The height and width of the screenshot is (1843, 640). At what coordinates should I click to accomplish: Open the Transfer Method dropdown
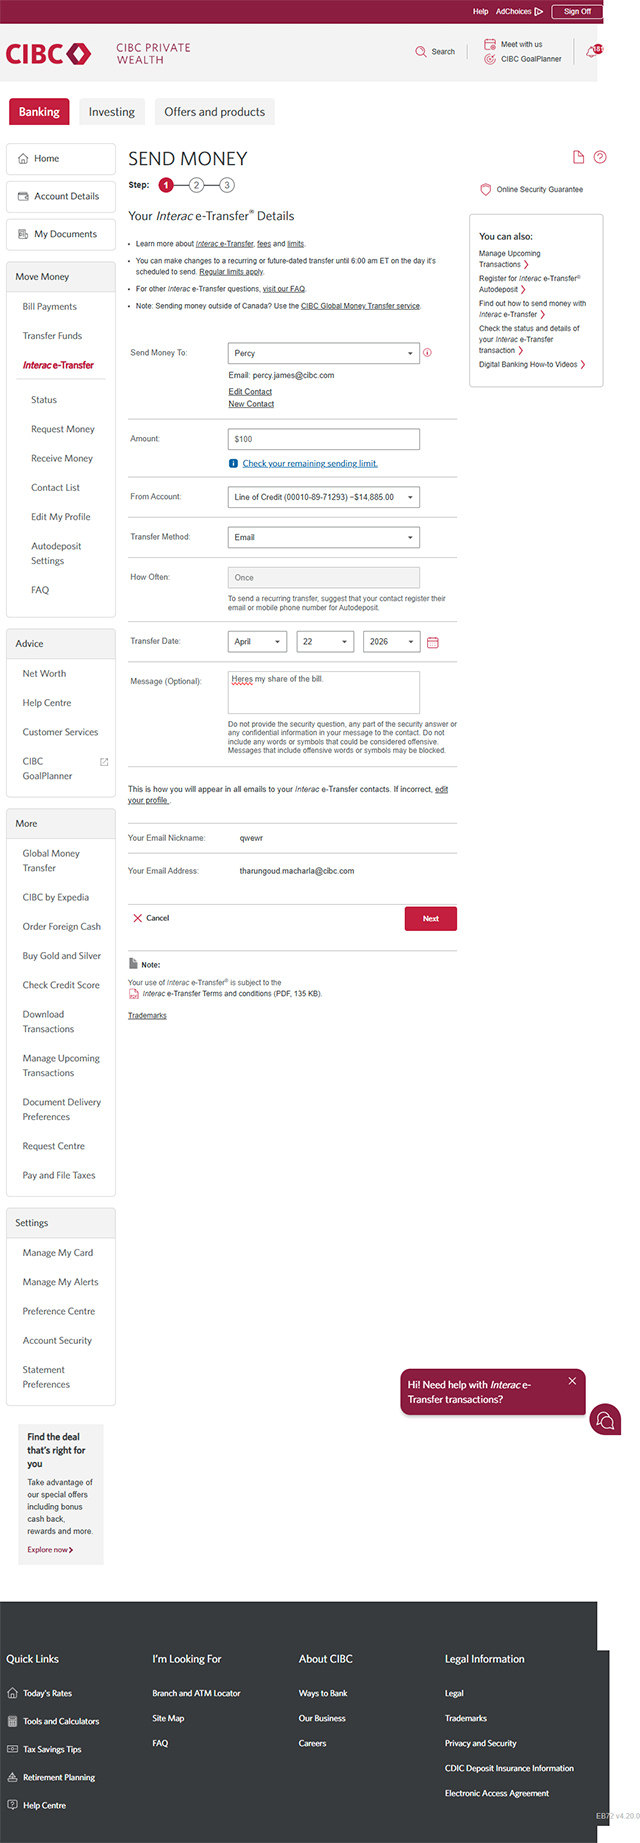[x=323, y=537]
